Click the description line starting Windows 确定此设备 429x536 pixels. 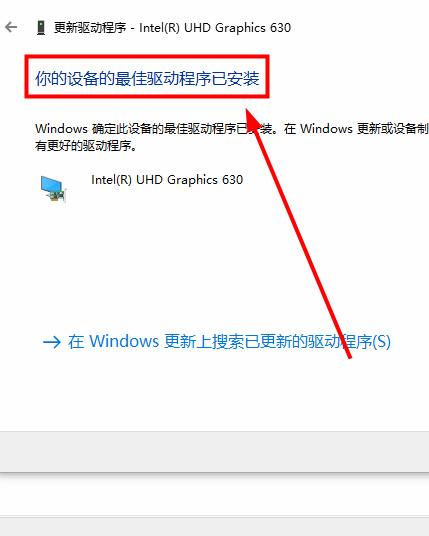pyautogui.click(x=232, y=129)
